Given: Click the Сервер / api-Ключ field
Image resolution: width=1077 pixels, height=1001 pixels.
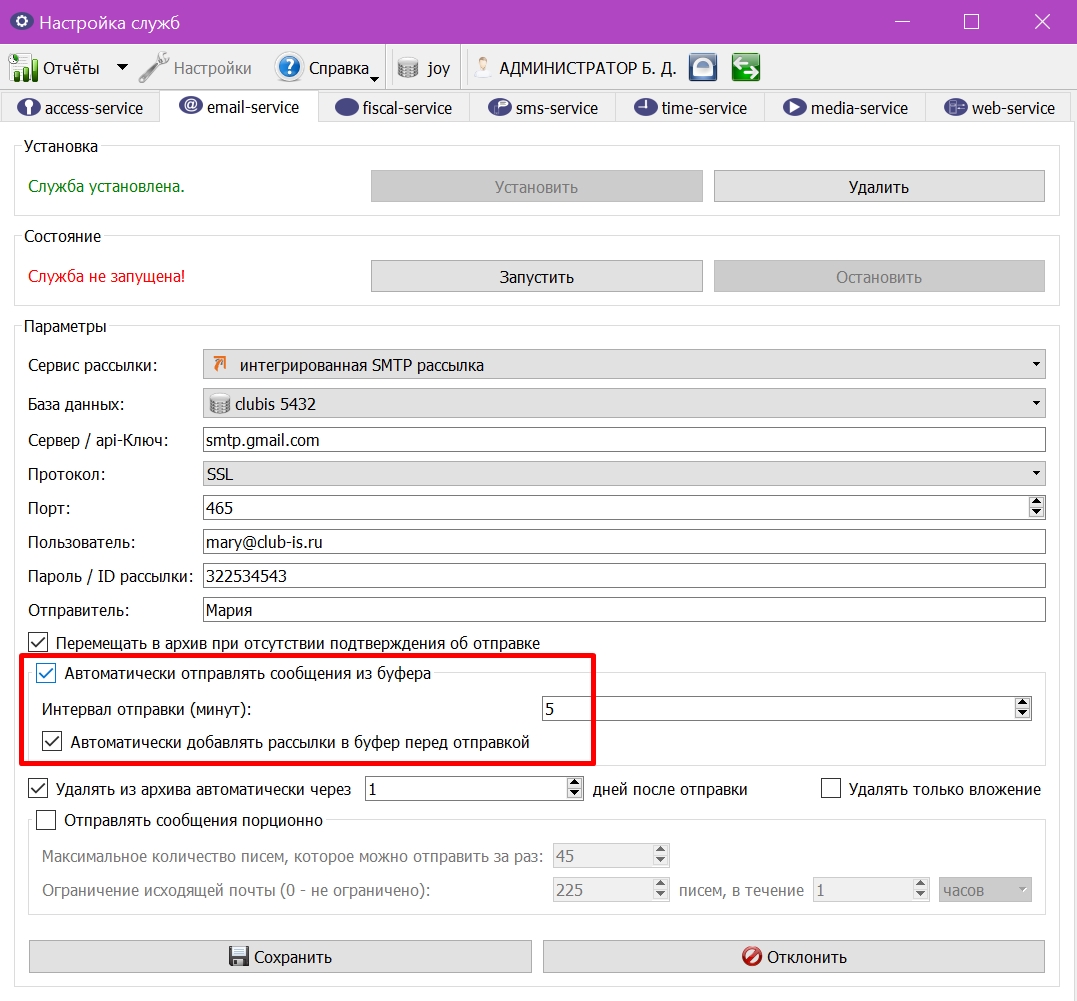Looking at the screenshot, I should click(x=624, y=440).
